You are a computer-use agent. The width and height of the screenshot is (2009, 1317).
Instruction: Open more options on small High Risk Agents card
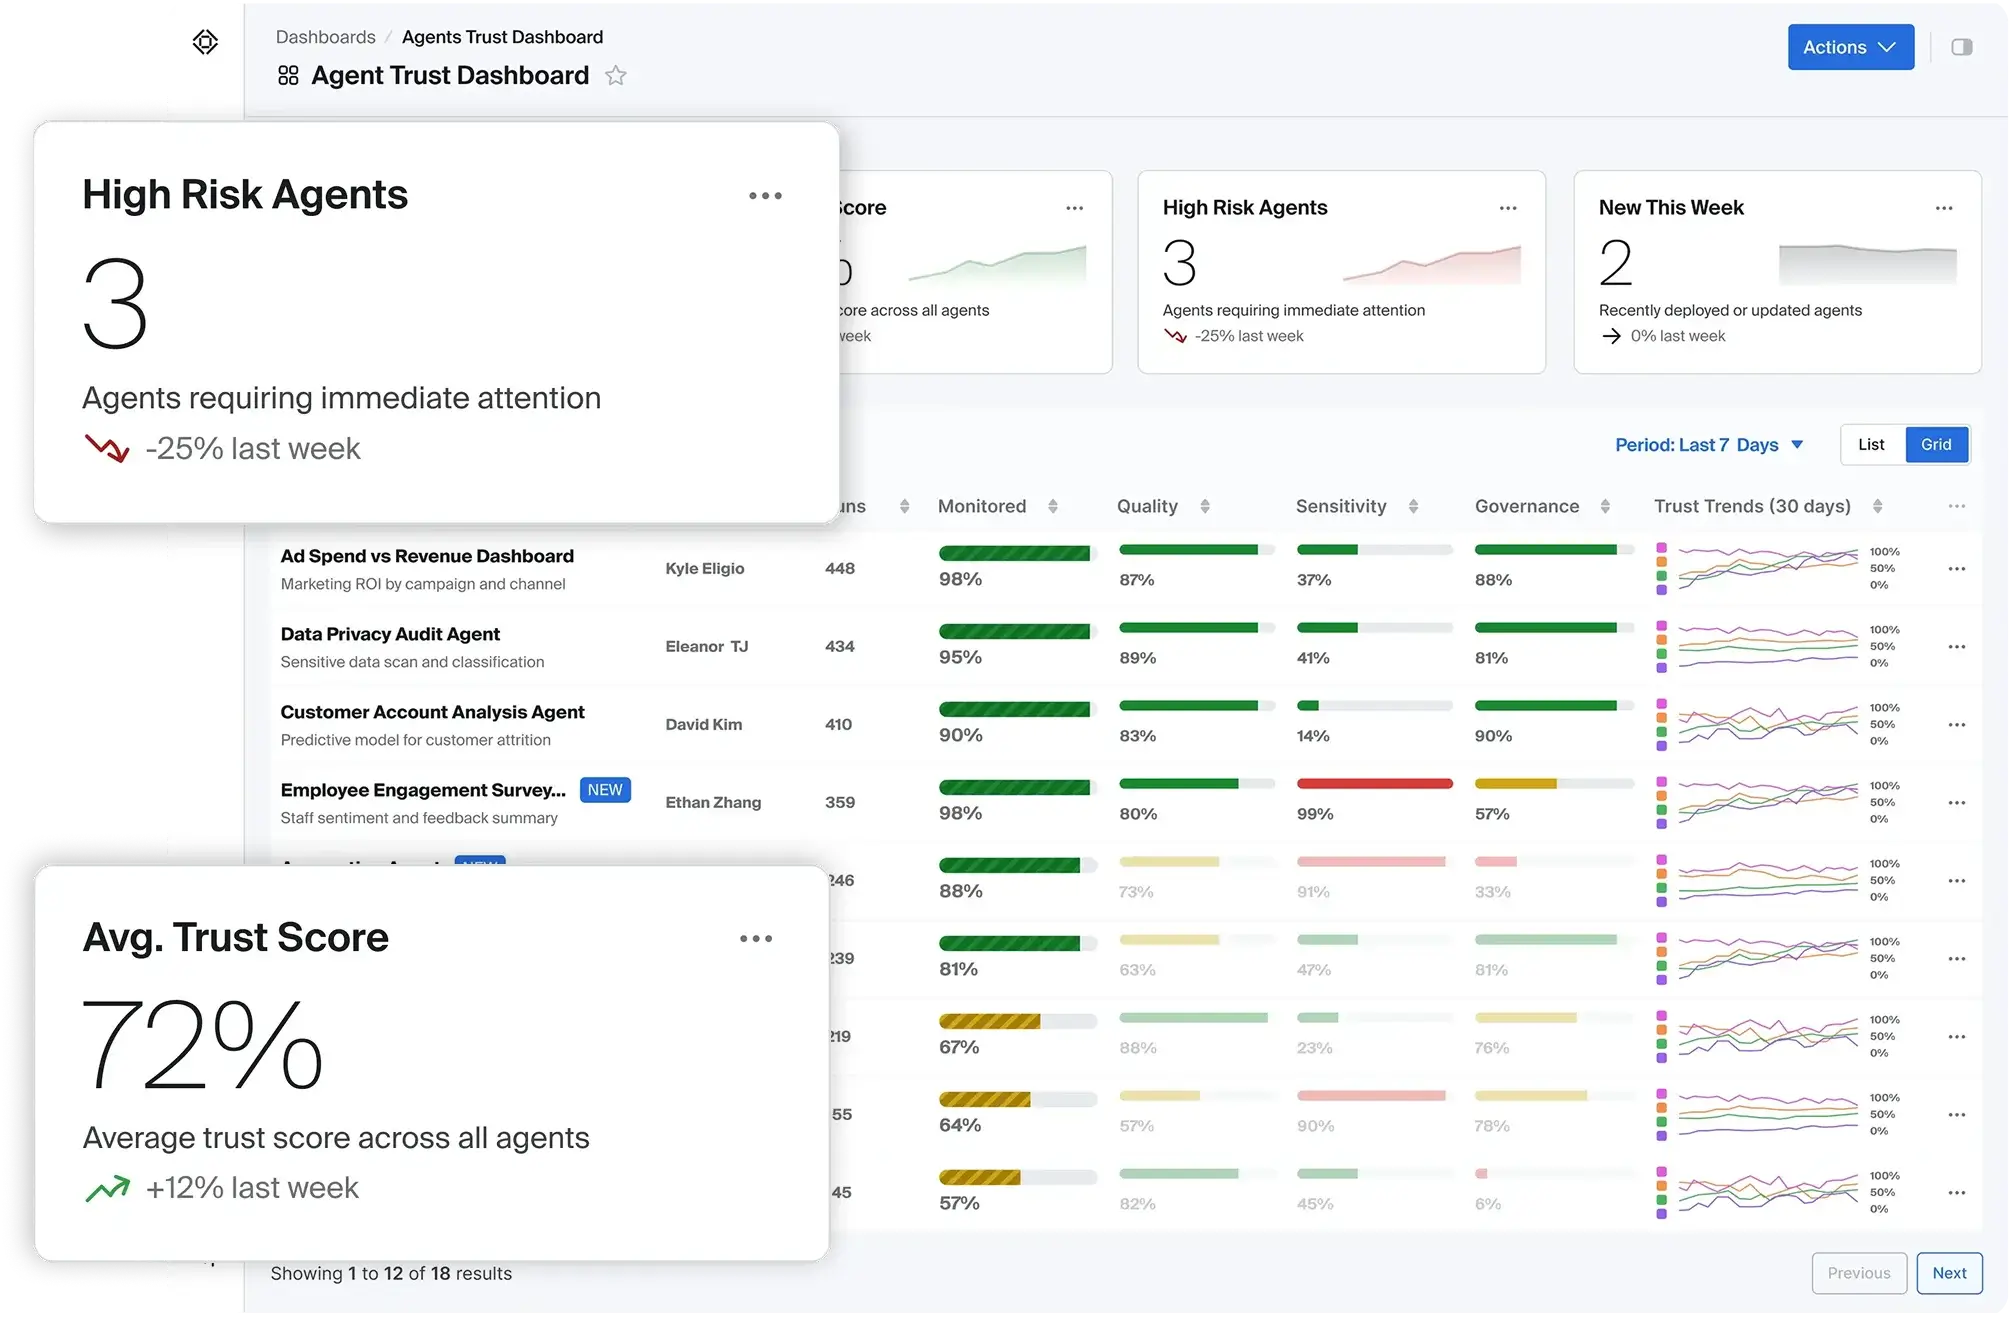pyautogui.click(x=1507, y=208)
